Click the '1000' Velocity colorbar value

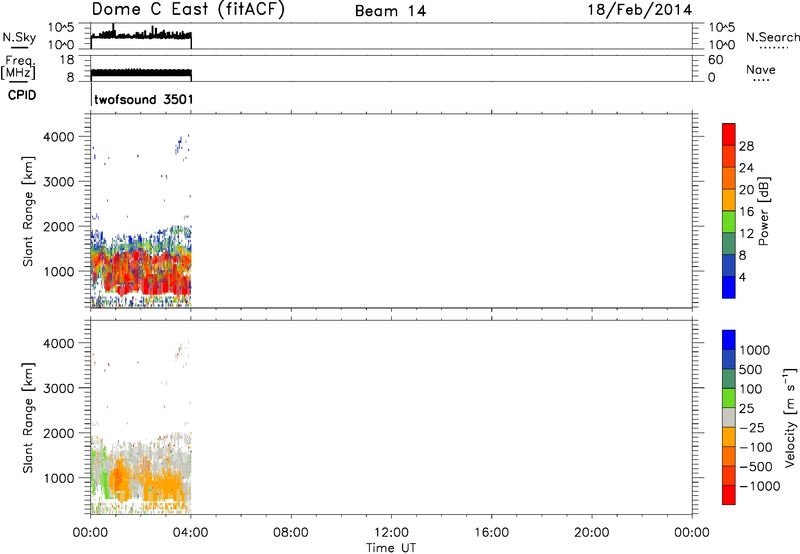[754, 350]
